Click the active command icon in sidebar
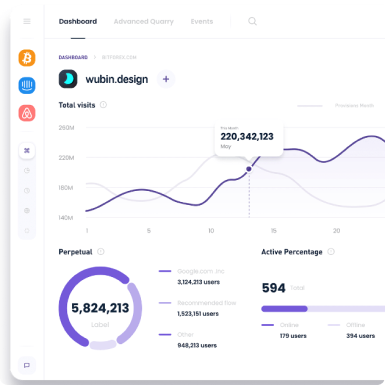The height and width of the screenshot is (385, 385). [x=27, y=151]
